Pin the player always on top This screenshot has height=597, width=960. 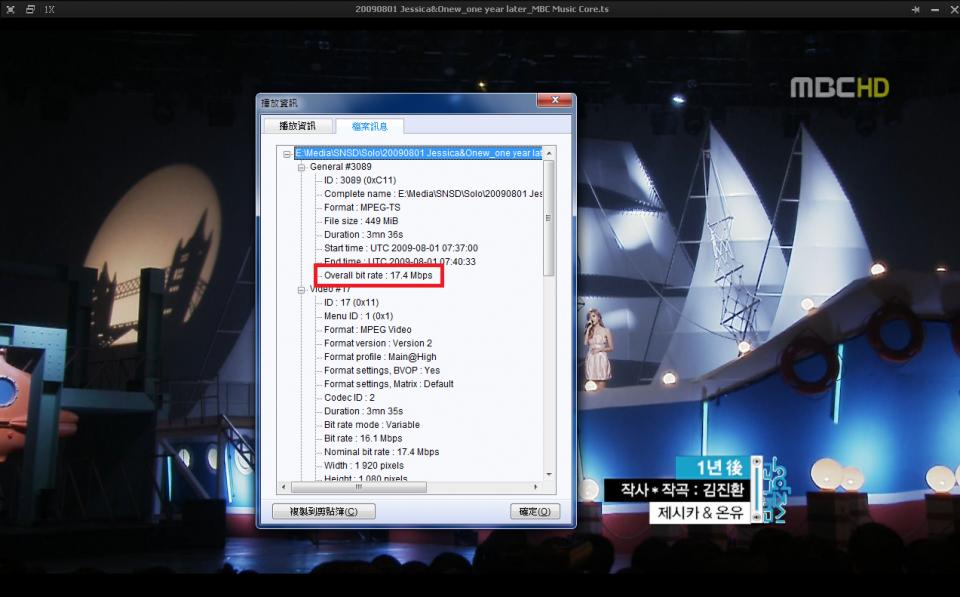[x=916, y=9]
